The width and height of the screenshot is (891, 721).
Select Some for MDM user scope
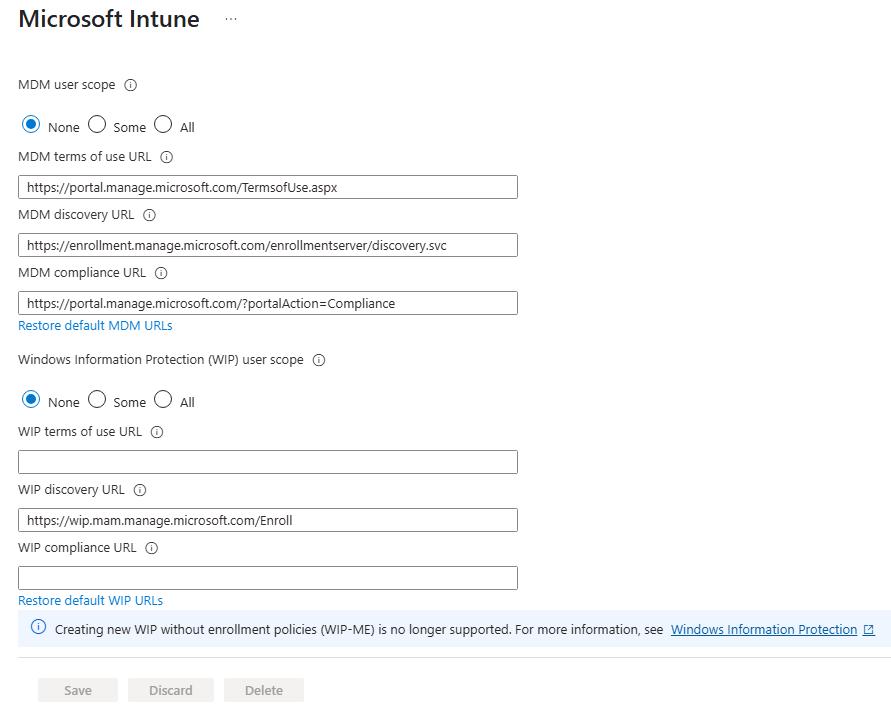pos(97,124)
